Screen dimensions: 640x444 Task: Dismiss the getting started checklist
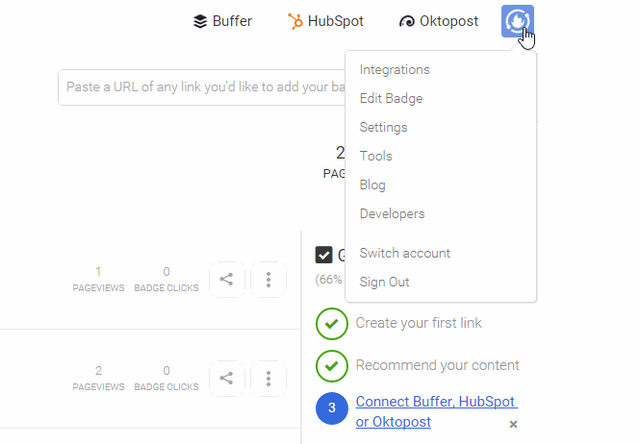click(514, 424)
